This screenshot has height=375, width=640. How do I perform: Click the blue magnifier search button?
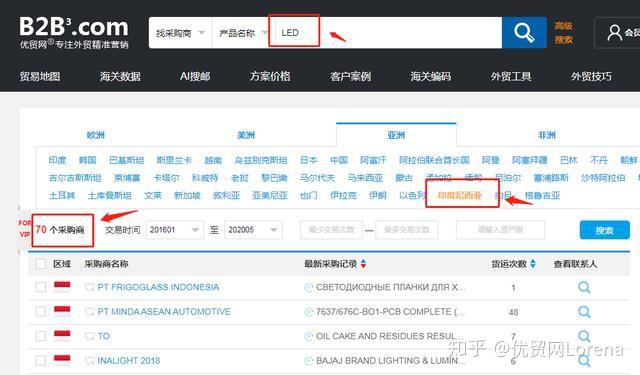(x=524, y=33)
